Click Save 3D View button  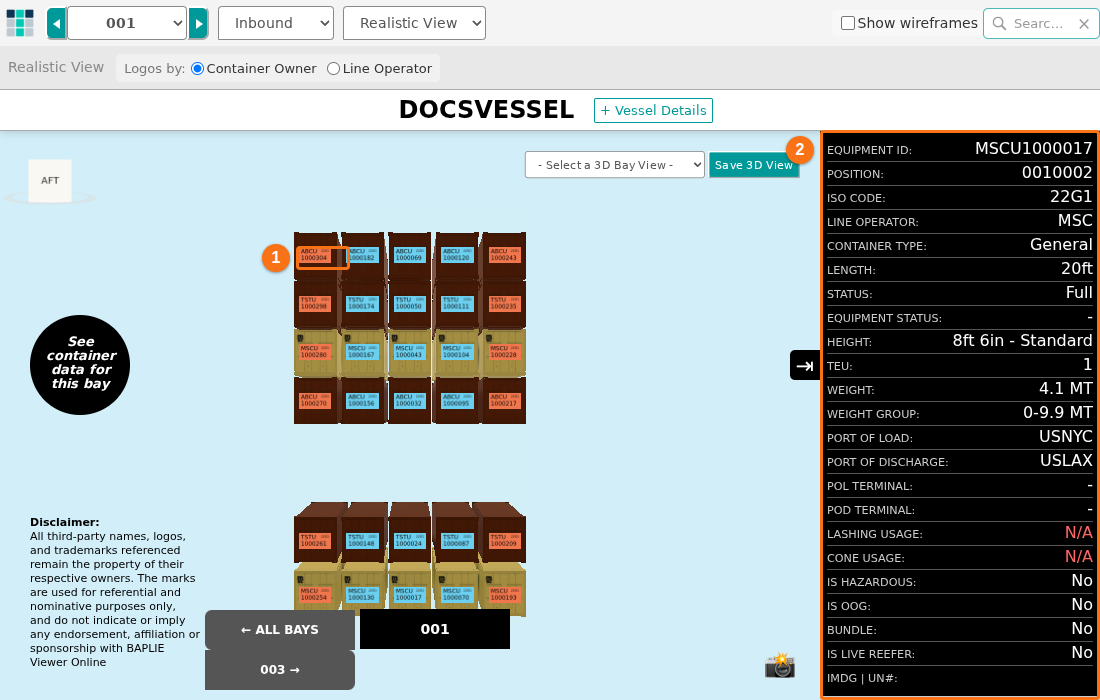pyautogui.click(x=753, y=165)
